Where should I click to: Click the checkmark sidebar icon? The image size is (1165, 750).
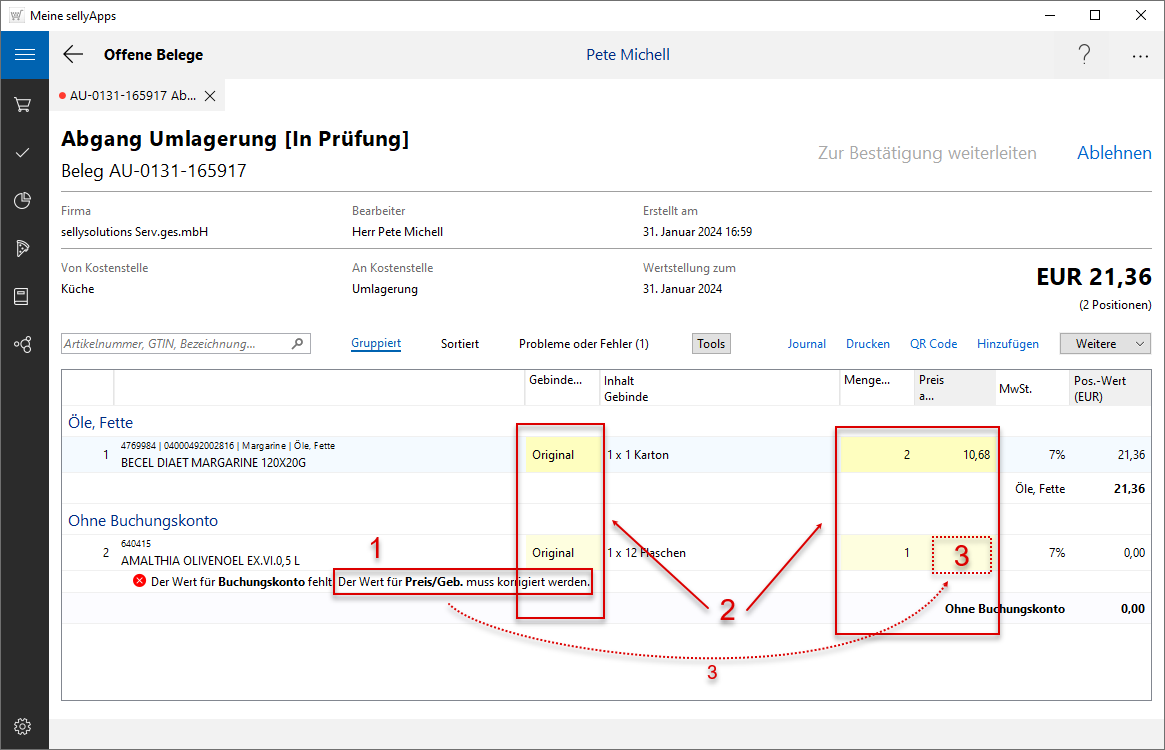click(23, 153)
